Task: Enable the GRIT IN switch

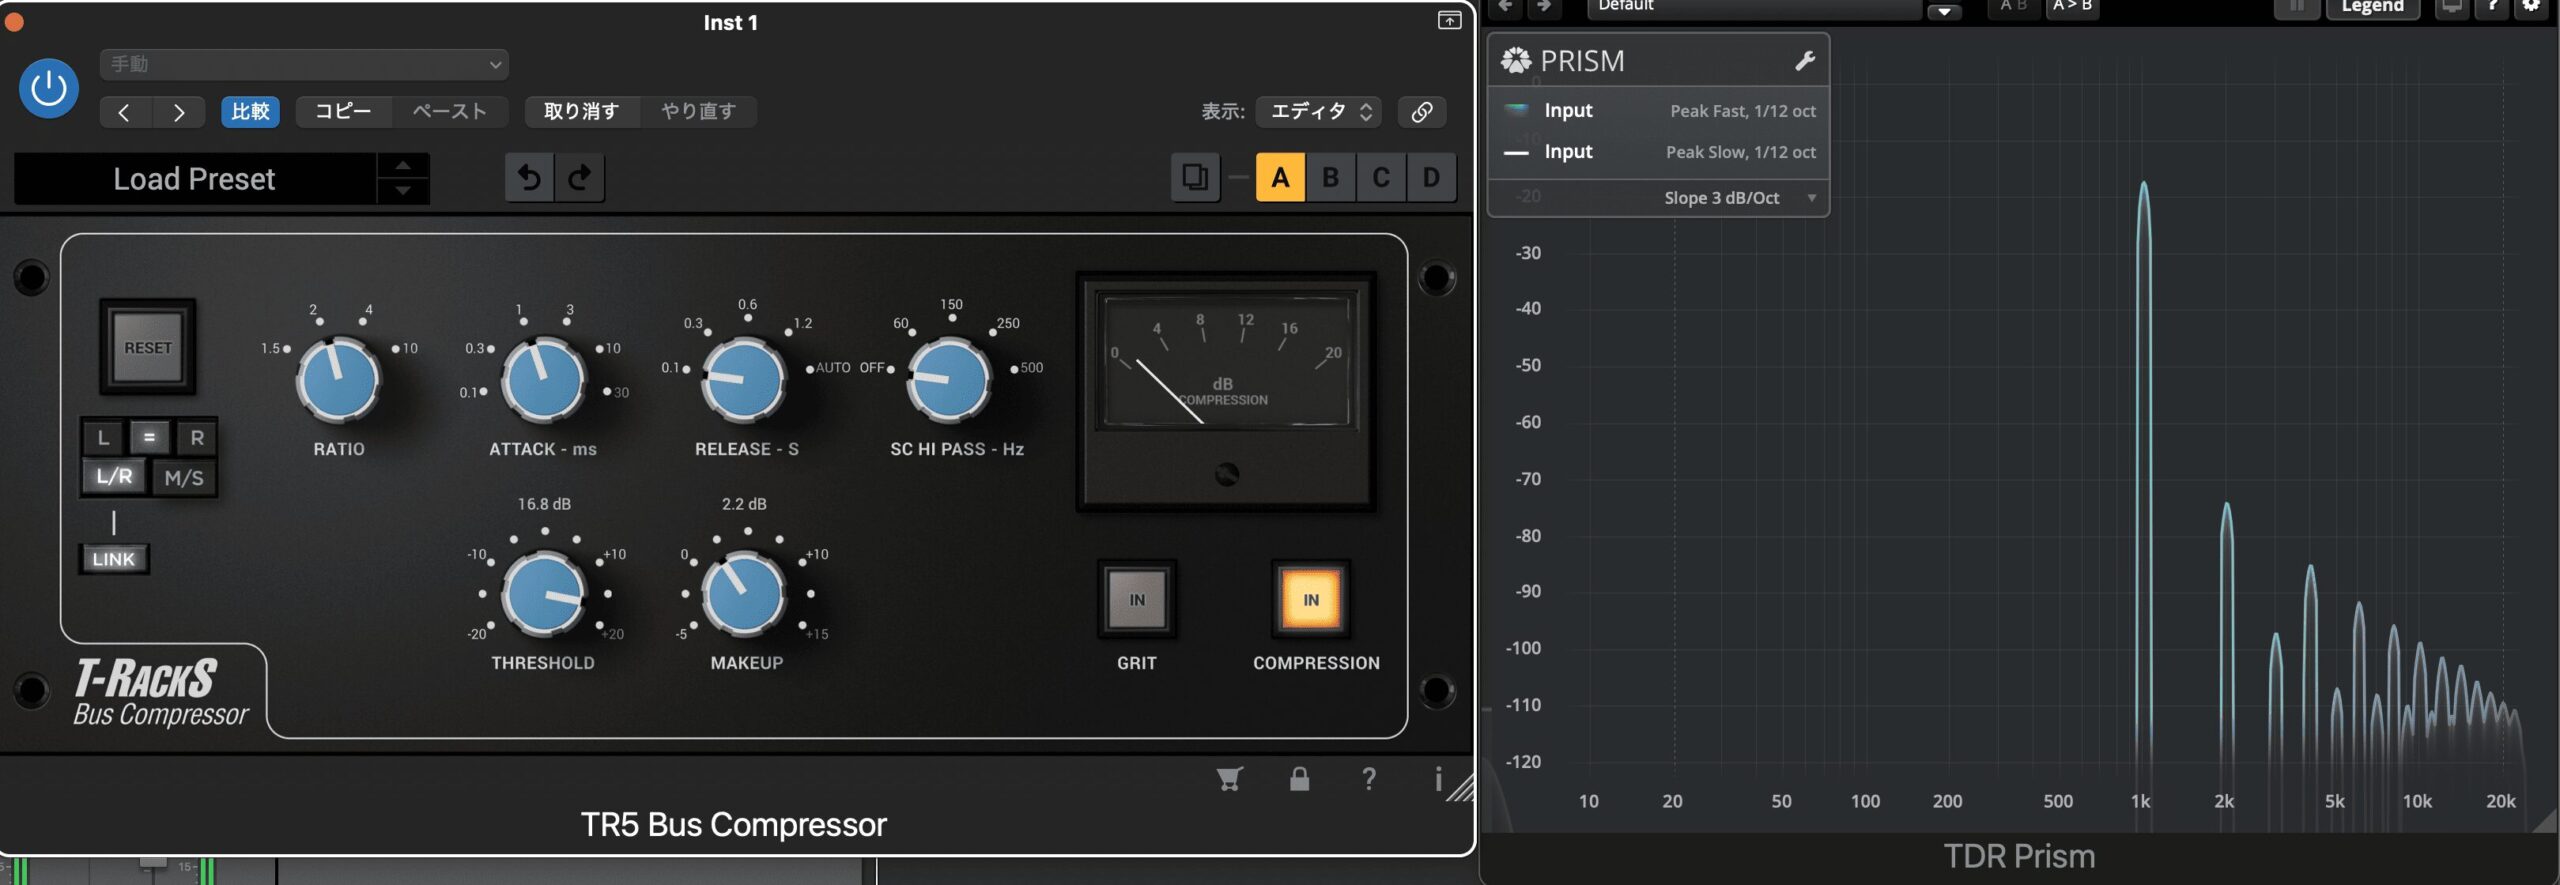Action: (x=1137, y=600)
